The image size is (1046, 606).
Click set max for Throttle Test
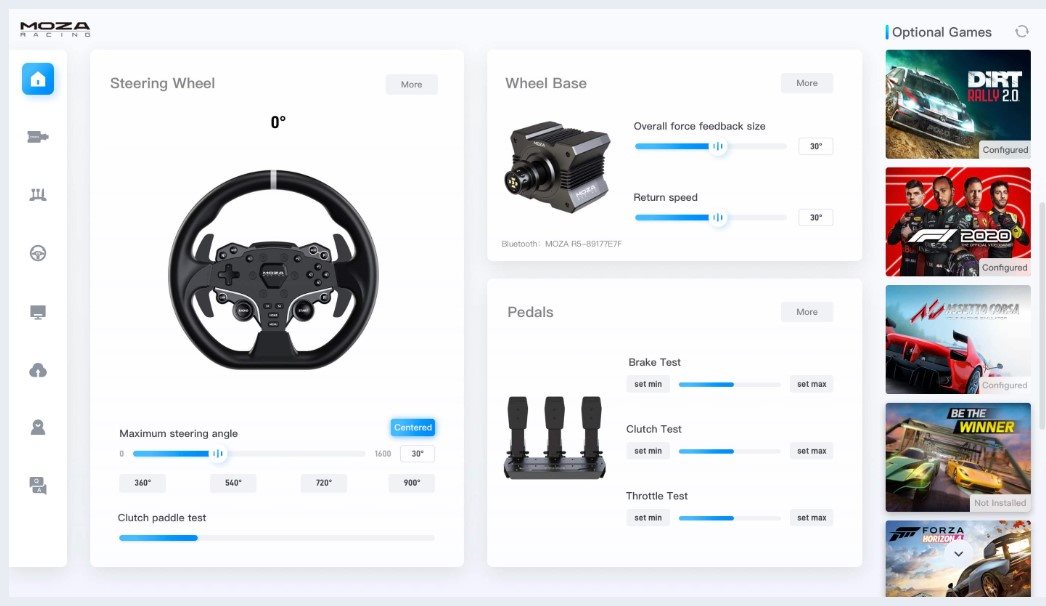point(811,517)
